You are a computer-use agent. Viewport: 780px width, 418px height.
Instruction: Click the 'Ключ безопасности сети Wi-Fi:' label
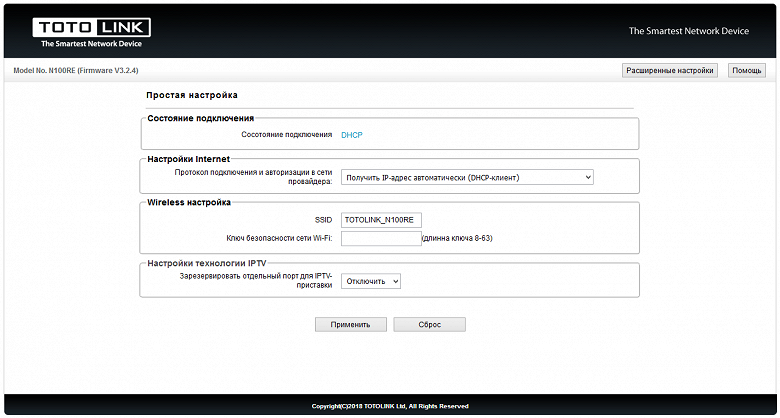279,238
